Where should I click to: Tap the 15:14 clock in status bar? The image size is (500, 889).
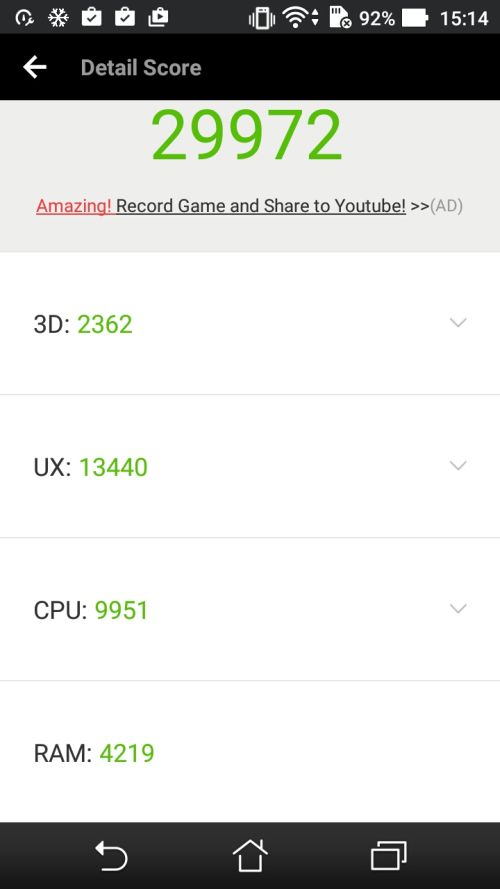point(464,18)
